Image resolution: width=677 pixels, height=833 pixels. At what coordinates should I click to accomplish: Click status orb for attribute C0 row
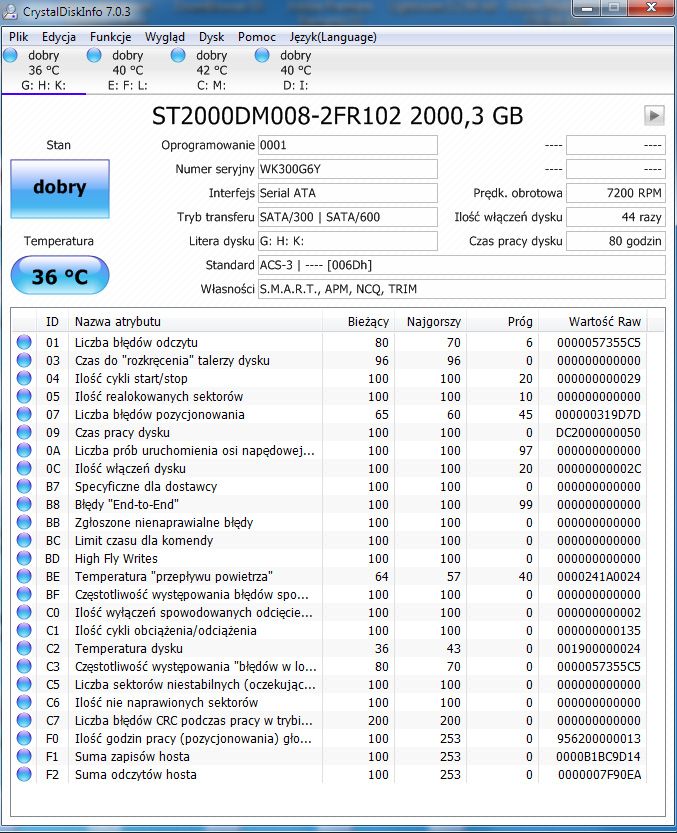pyautogui.click(x=24, y=613)
